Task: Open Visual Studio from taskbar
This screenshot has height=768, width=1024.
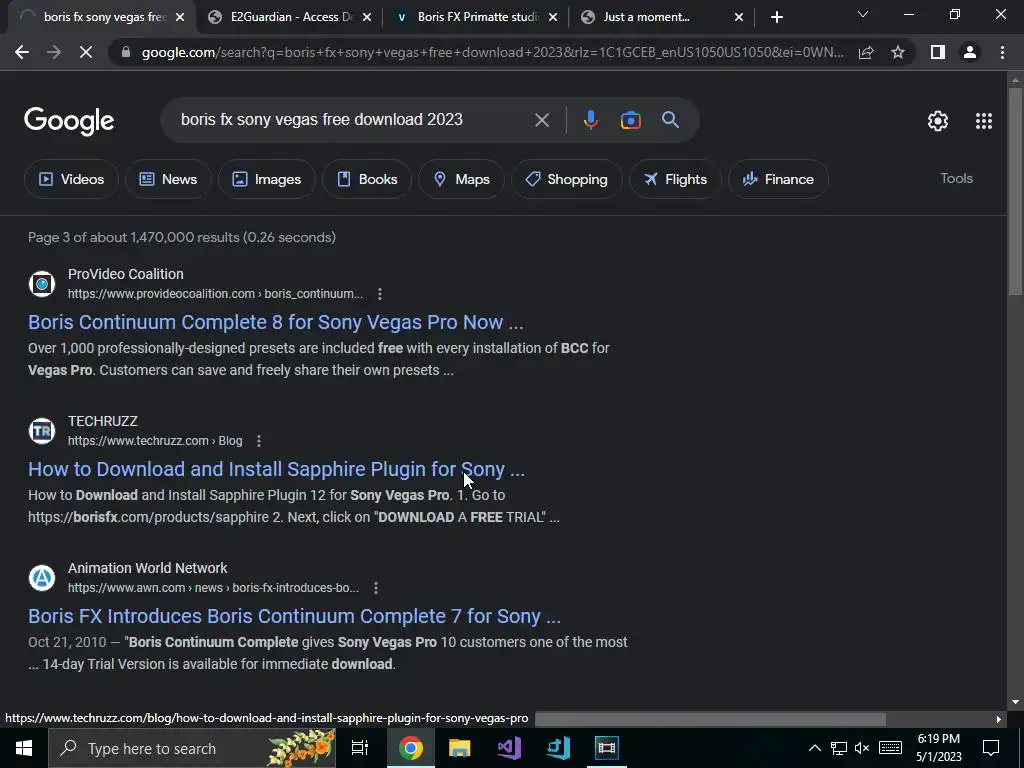Action: click(509, 748)
